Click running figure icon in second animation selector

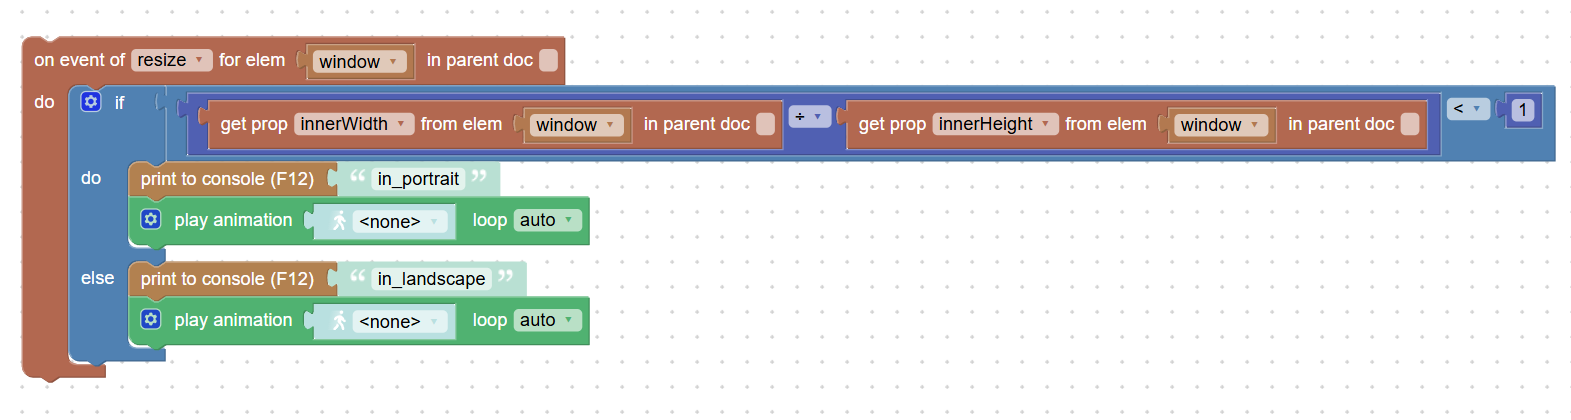[x=340, y=321]
